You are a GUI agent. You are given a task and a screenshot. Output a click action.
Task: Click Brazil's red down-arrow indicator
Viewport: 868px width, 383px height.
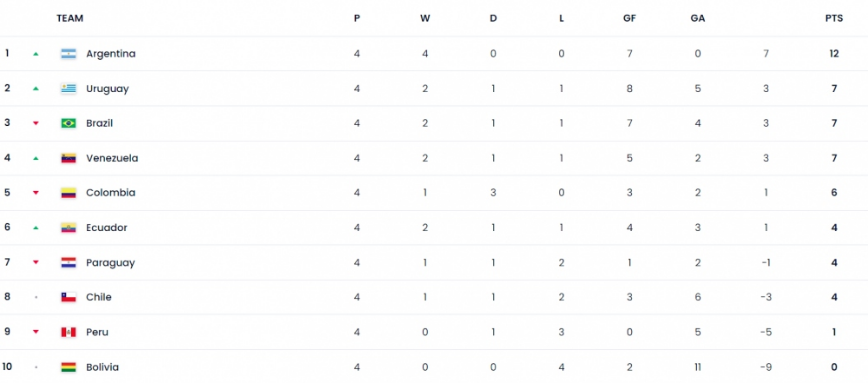click(36, 123)
